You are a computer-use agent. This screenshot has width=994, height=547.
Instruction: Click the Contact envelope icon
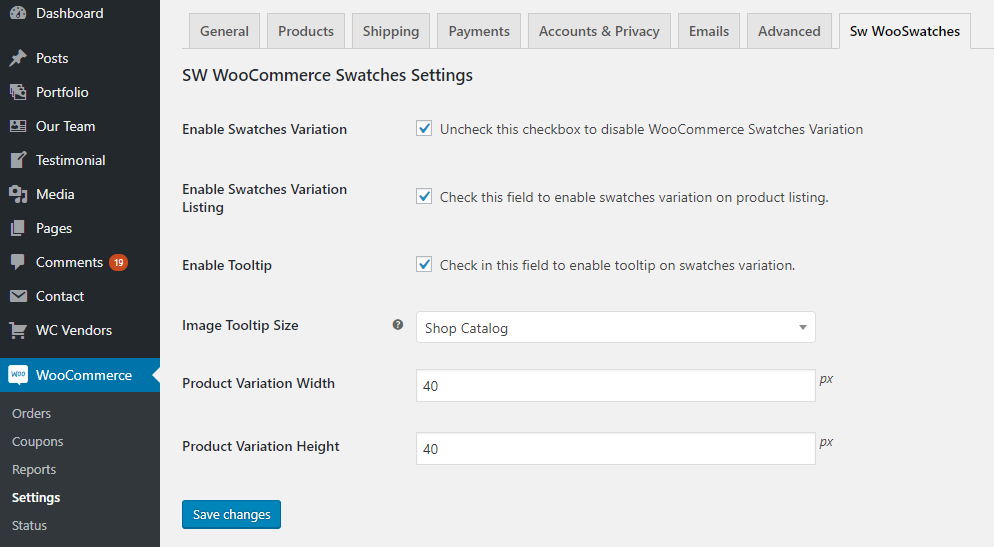pos(18,296)
